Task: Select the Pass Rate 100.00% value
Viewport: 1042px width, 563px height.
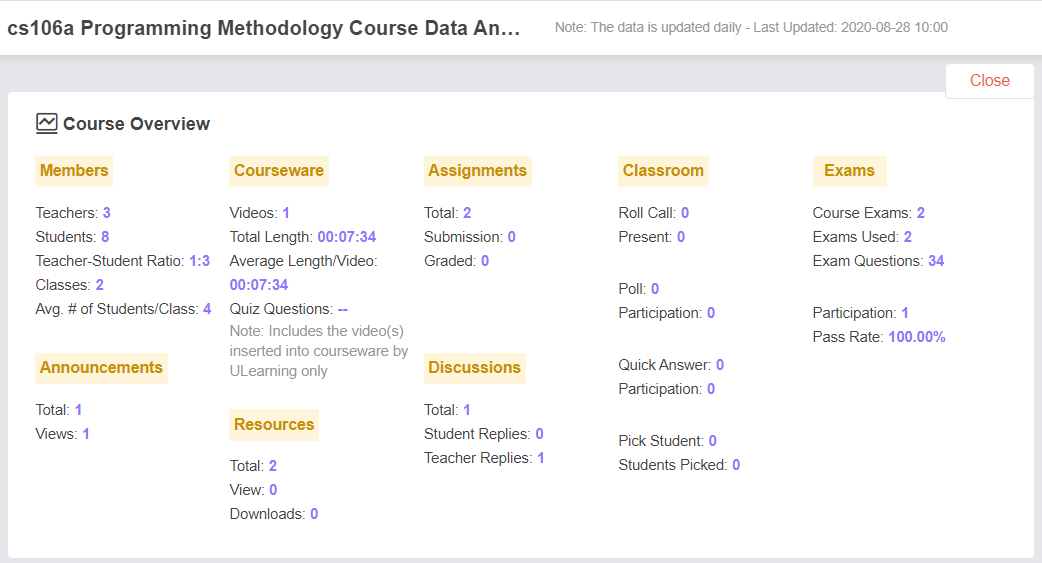Action: coord(916,337)
